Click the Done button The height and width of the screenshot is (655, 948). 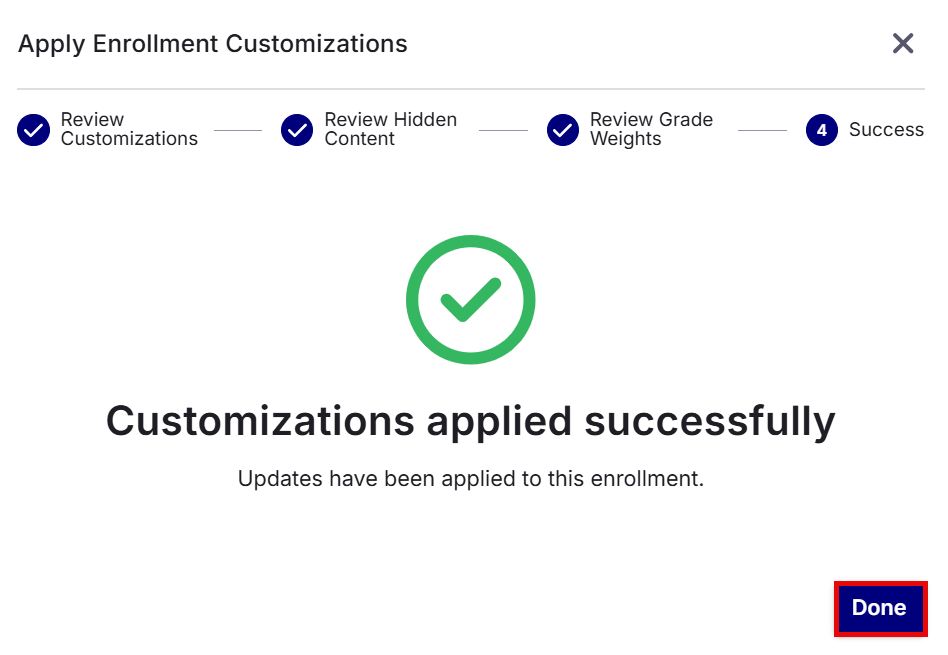[x=880, y=608]
